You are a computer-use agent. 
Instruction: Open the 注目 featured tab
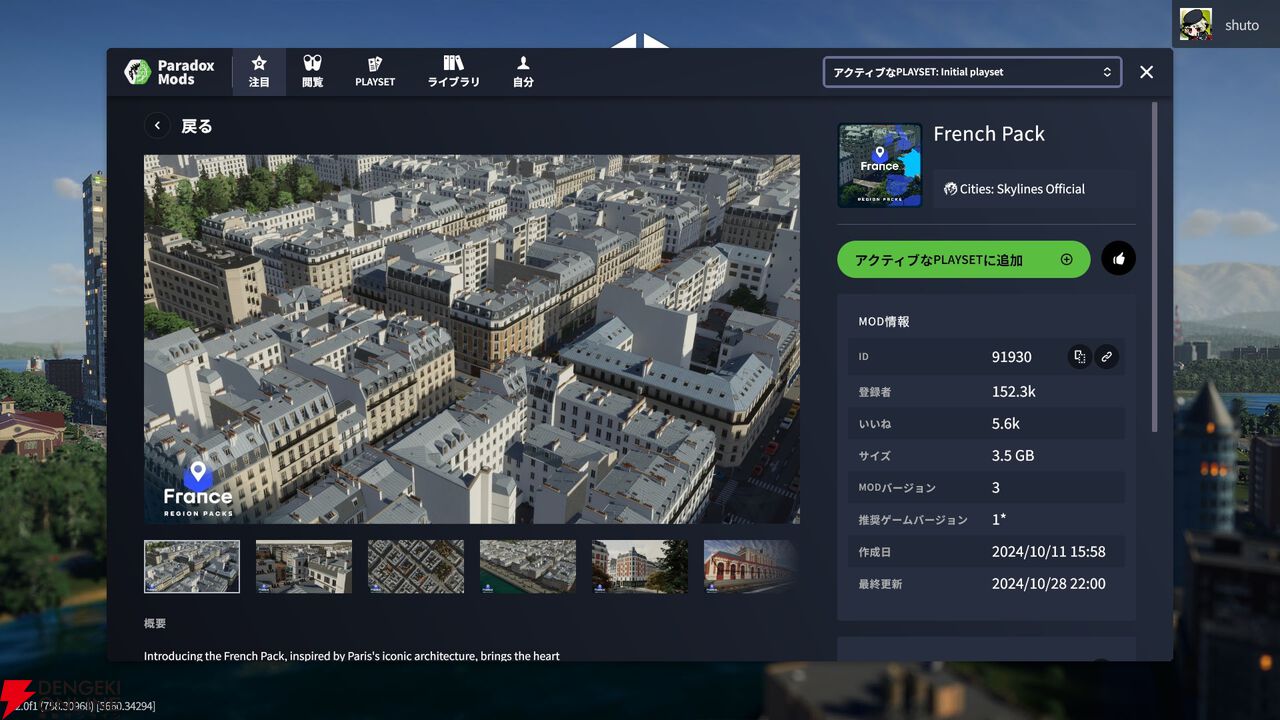259,72
